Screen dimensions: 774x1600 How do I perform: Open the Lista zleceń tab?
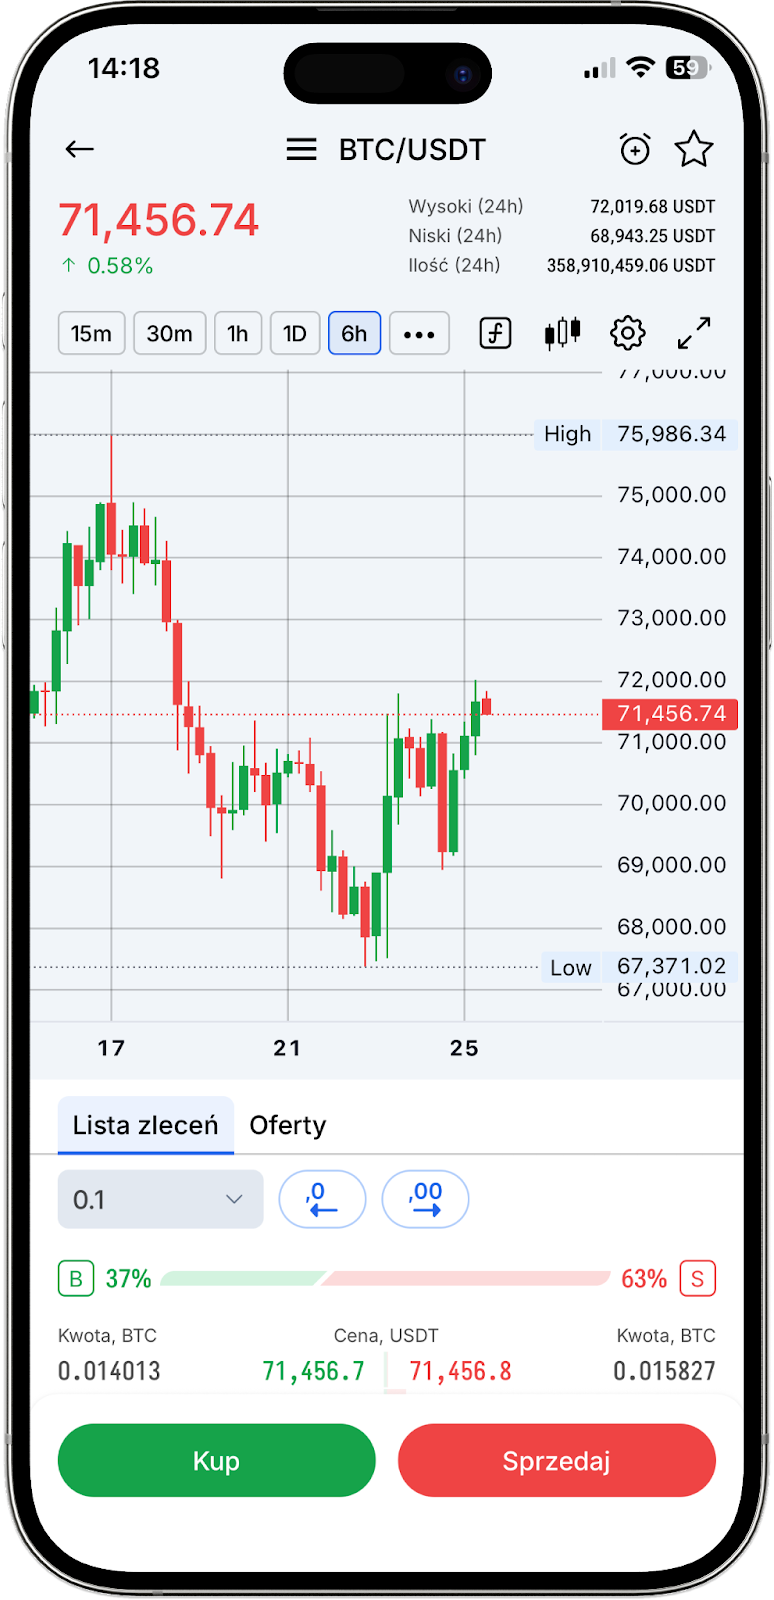pos(146,1125)
